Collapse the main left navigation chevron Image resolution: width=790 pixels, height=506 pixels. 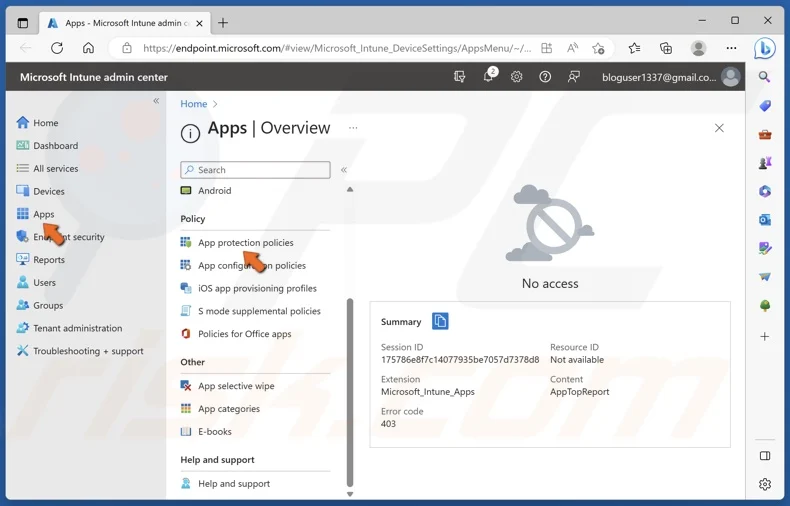pyautogui.click(x=156, y=101)
